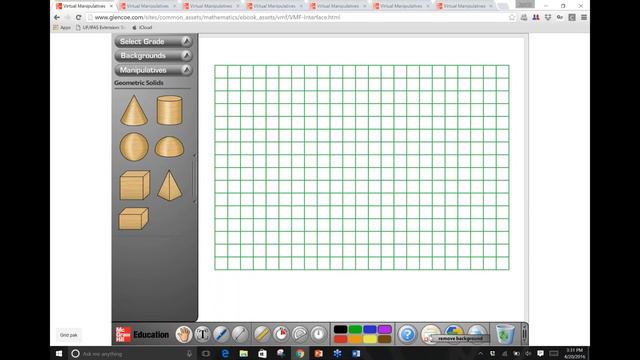The width and height of the screenshot is (640, 360).
Task: Open Microsoft Edge from taskbar
Action: click(x=225, y=353)
